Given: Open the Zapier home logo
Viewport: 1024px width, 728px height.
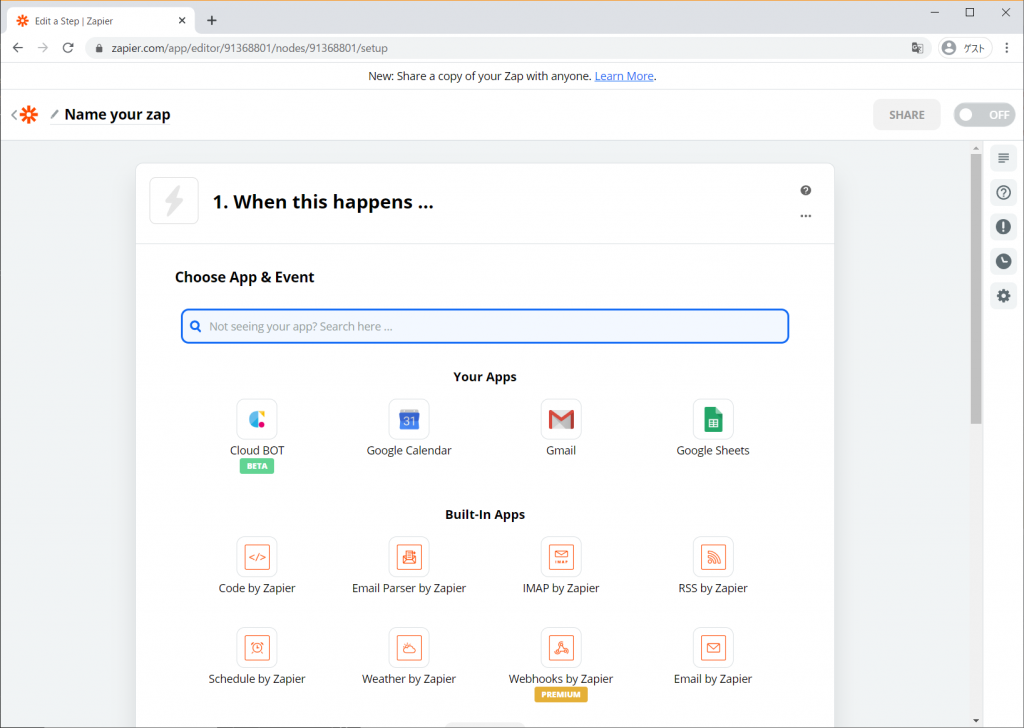Looking at the screenshot, I should point(29,114).
